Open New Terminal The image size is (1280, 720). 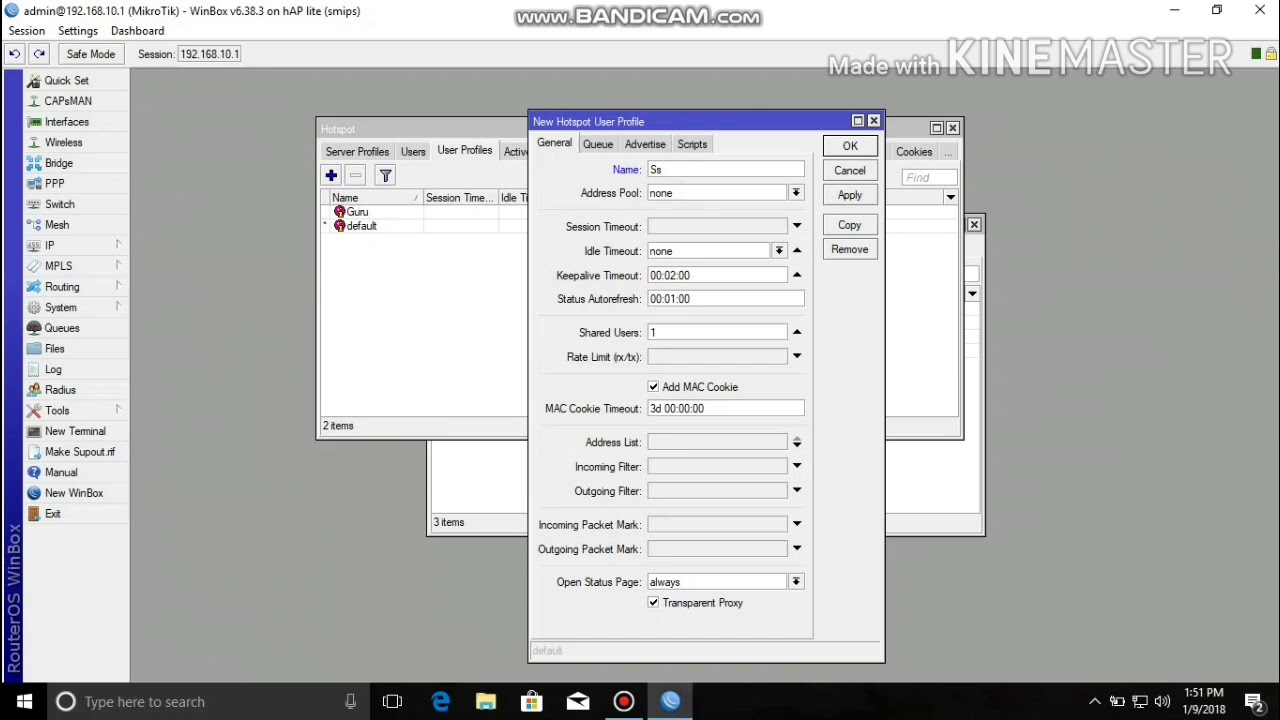coord(75,431)
